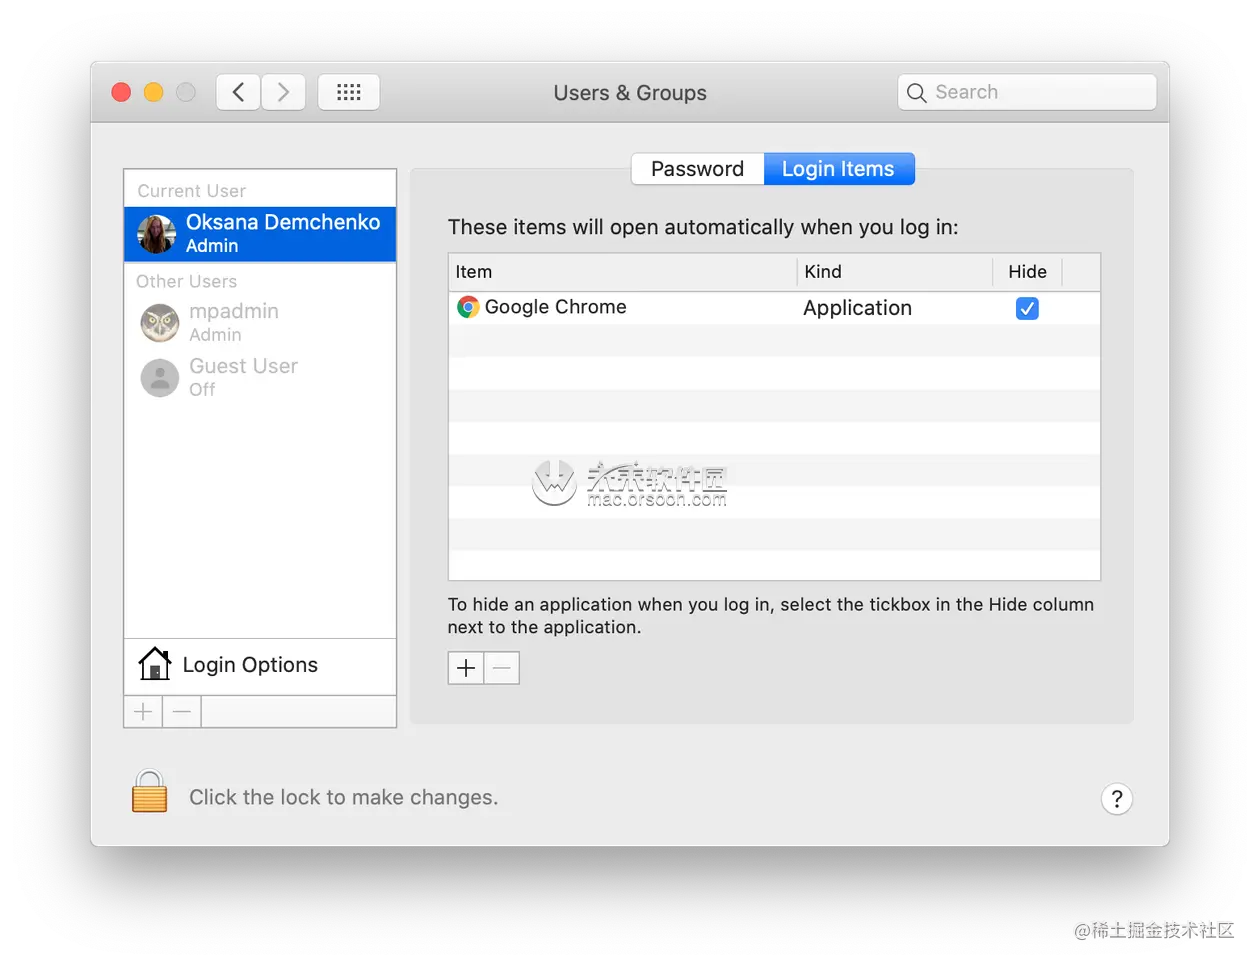1260x966 pixels.
Task: Select the mpadmin user account
Action: point(260,322)
